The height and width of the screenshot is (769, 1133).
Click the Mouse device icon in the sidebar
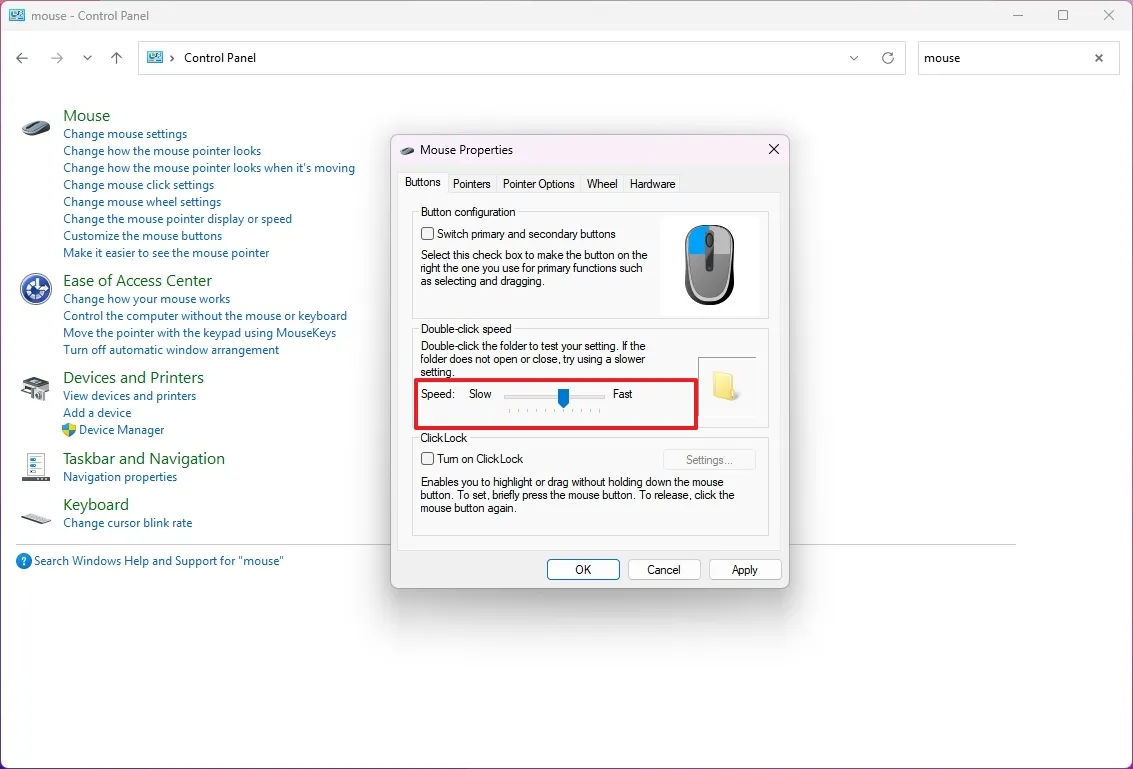coord(35,128)
